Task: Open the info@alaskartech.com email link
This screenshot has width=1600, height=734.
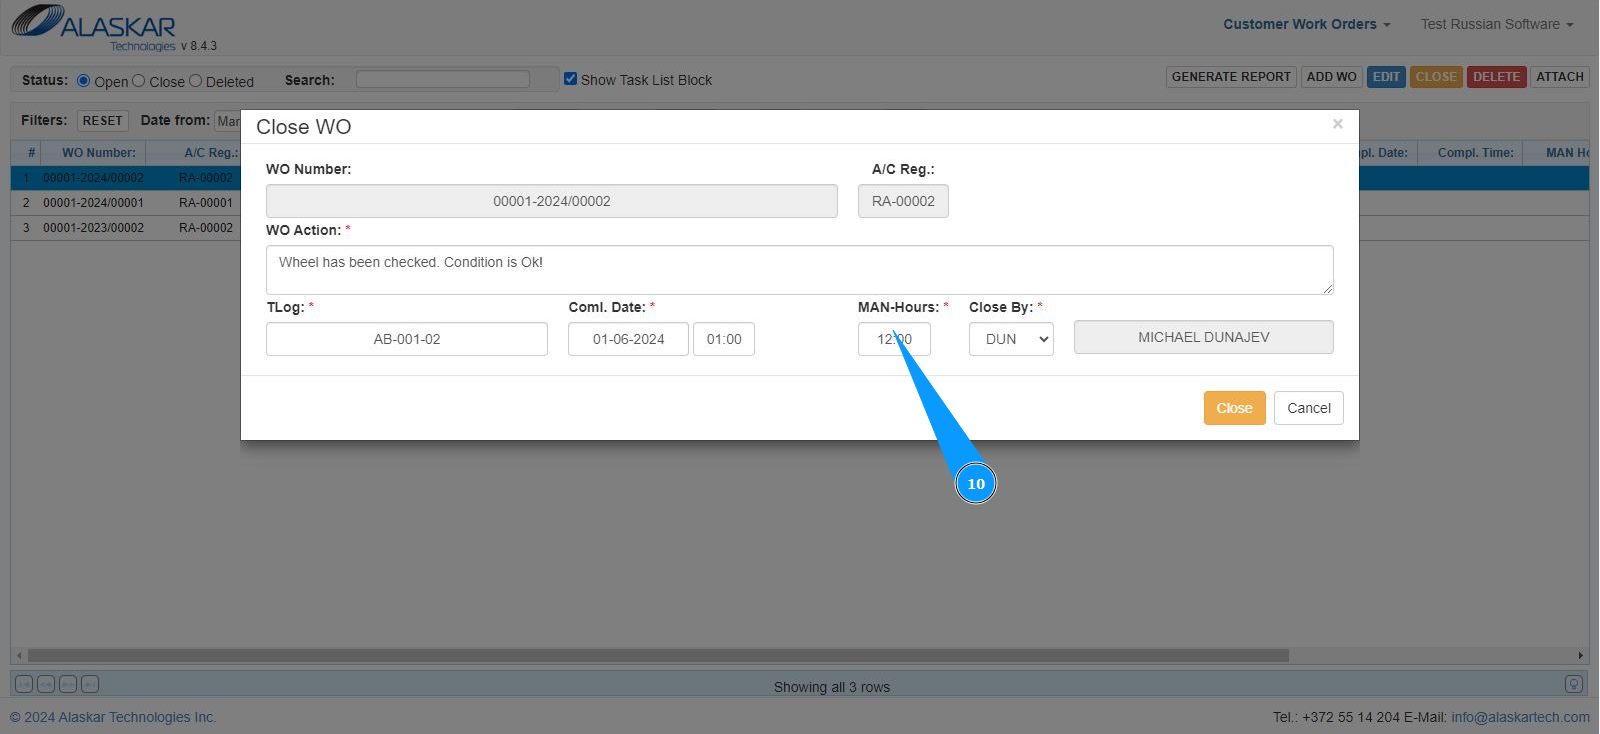Action: pyautogui.click(x=1520, y=717)
